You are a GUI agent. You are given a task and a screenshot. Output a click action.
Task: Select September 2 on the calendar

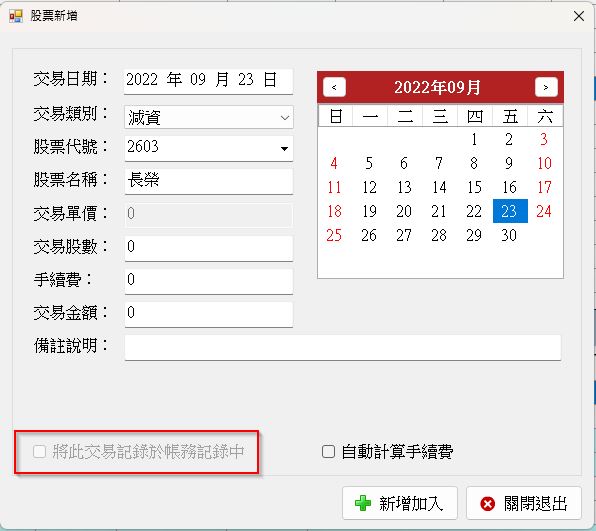click(509, 139)
